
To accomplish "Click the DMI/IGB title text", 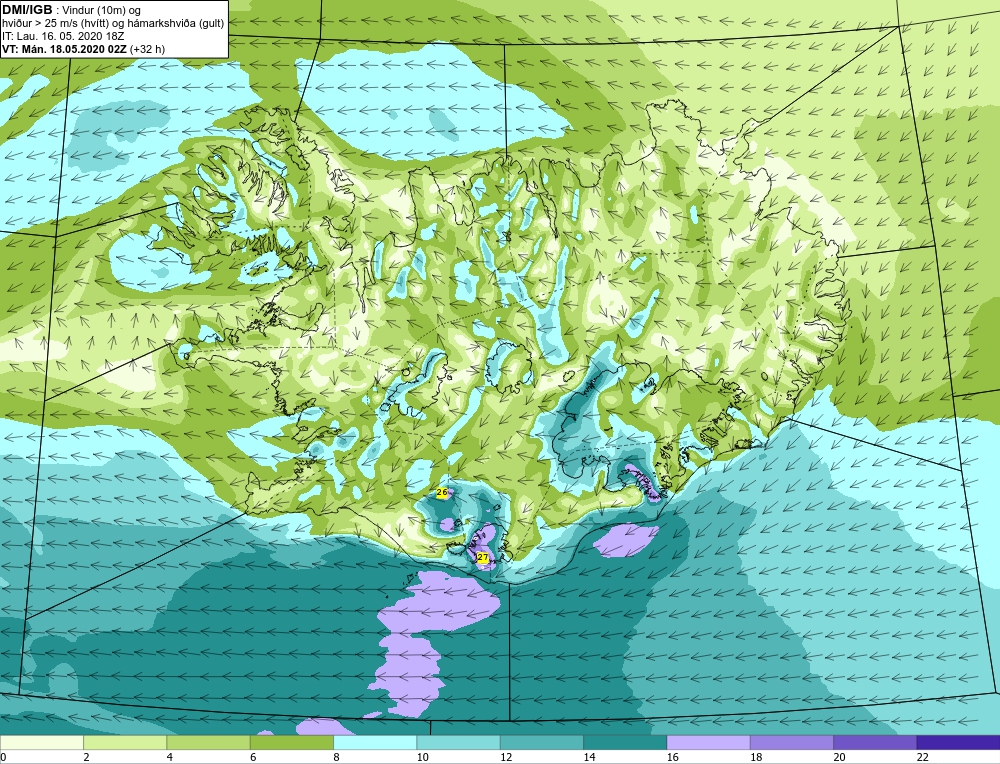I will (27, 10).
